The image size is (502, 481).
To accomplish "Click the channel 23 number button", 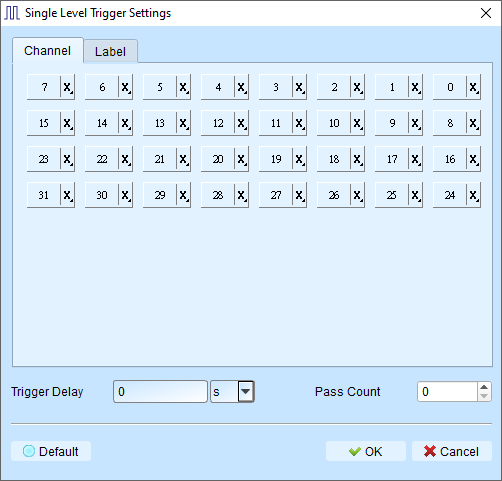I will (x=44, y=159).
